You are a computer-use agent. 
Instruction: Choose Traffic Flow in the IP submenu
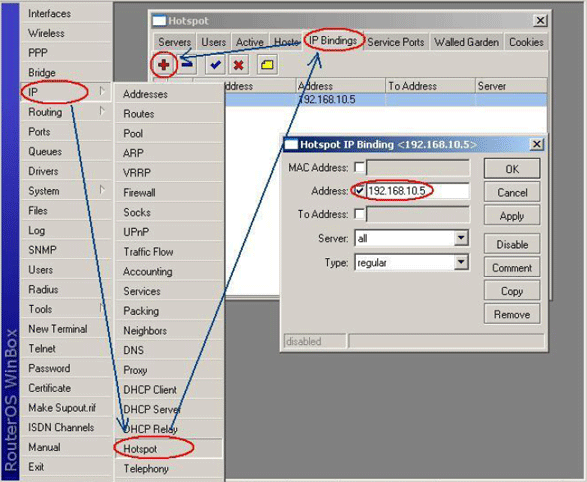[169, 251]
